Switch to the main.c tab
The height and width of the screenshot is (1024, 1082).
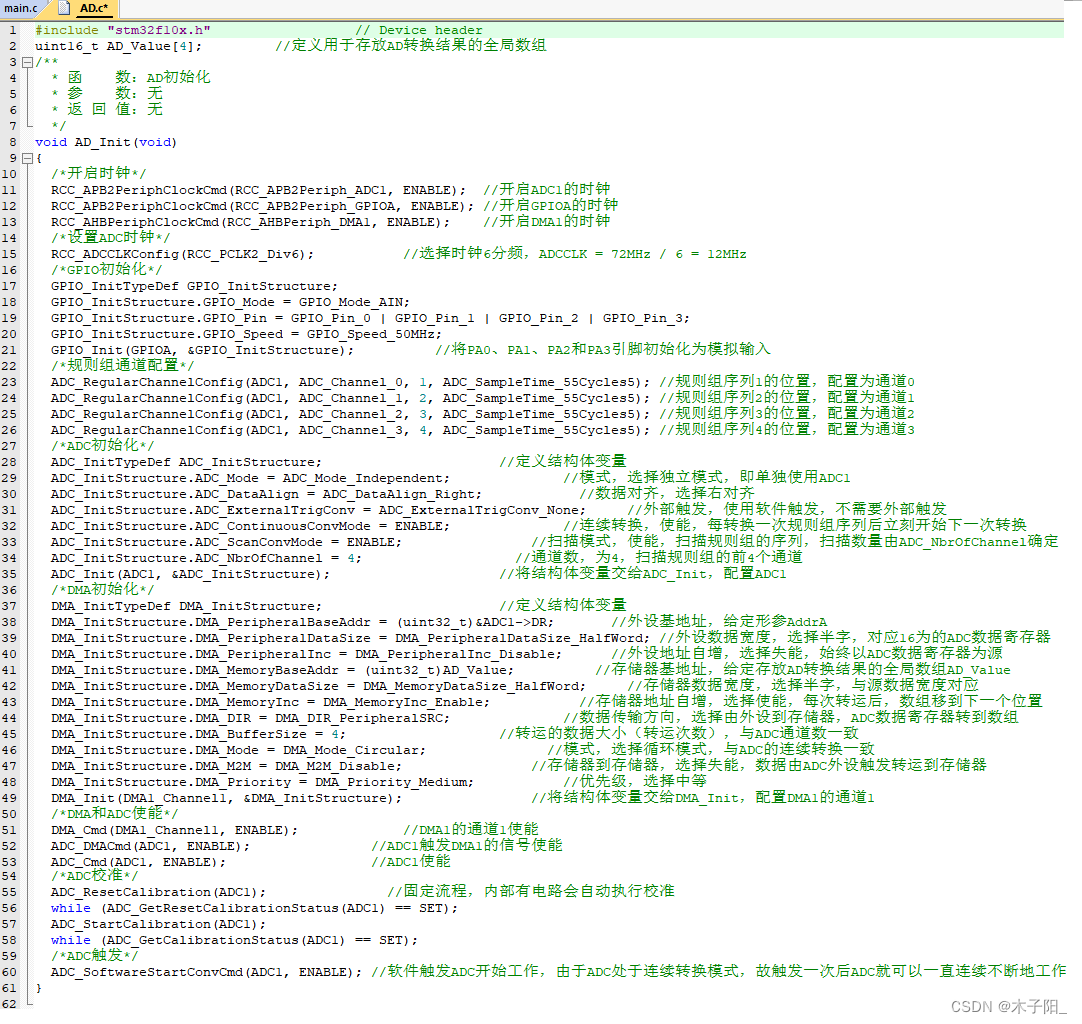click(x=21, y=8)
